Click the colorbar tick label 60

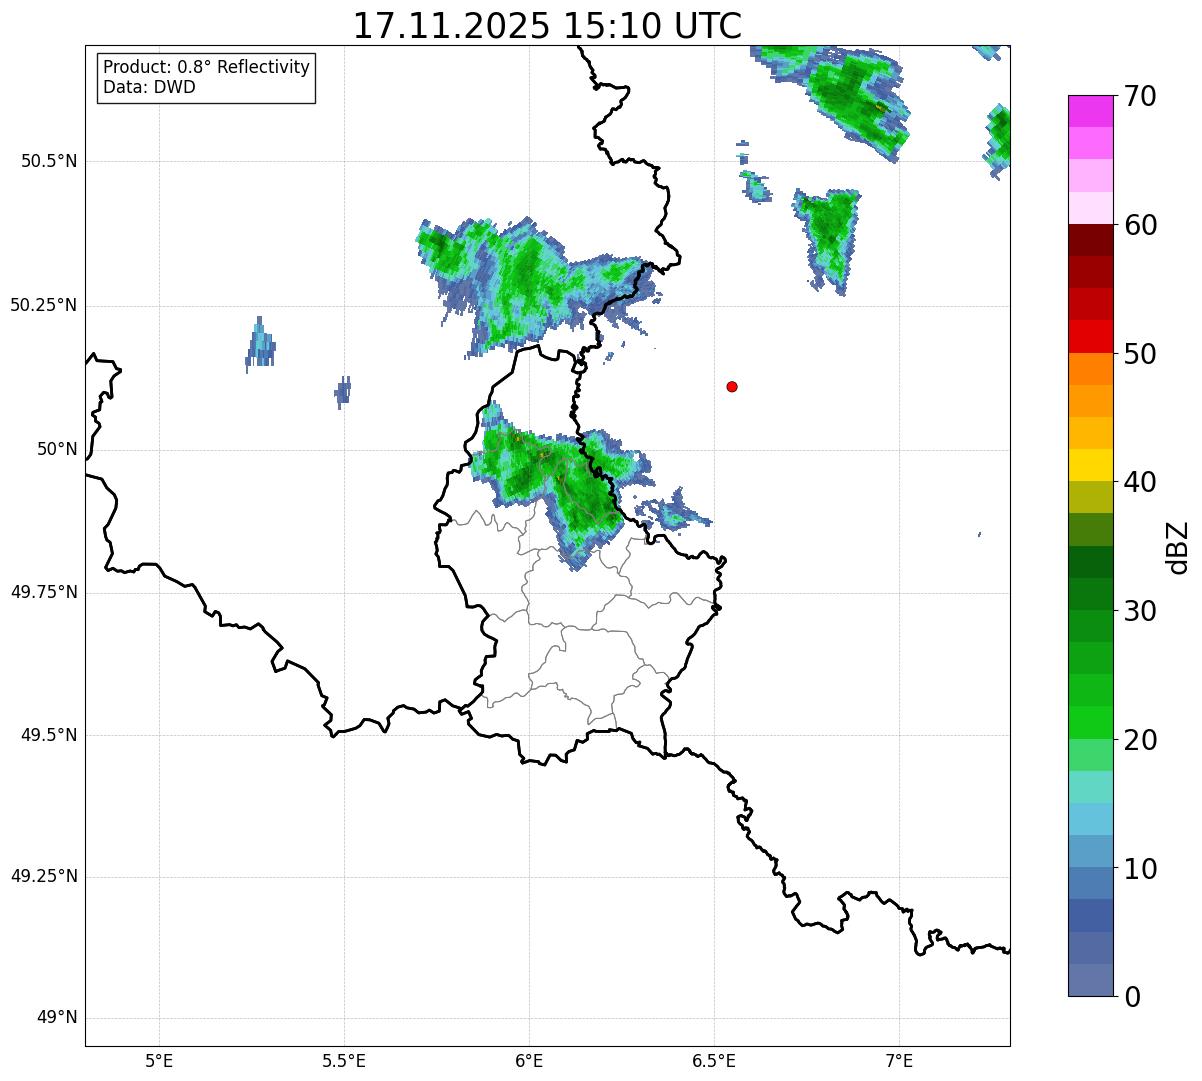(x=1140, y=225)
